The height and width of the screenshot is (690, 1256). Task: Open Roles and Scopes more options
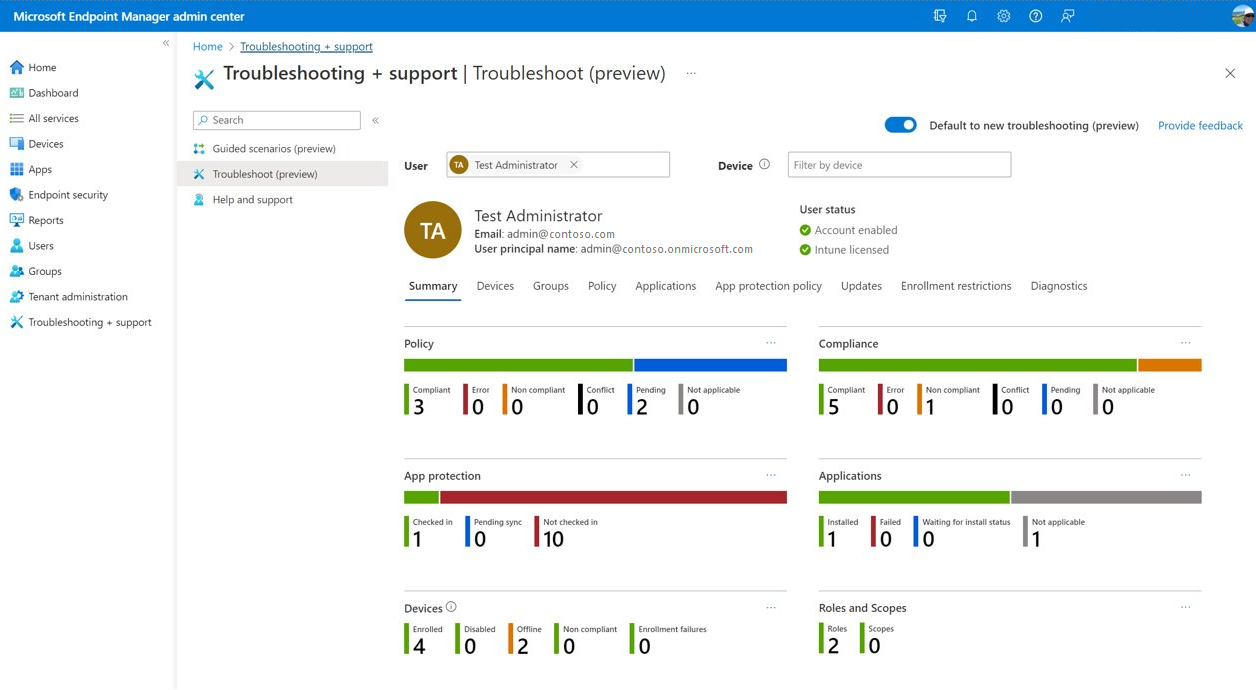click(1186, 607)
